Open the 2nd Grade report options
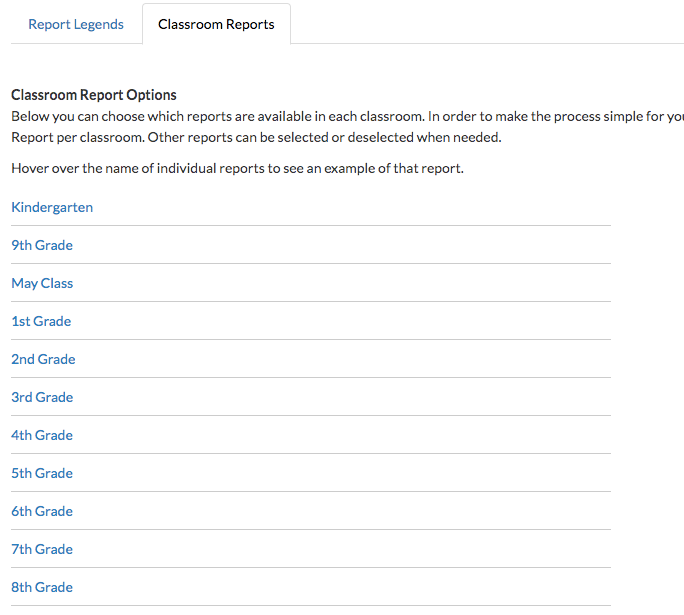The height and width of the screenshot is (615, 684). pos(43,359)
